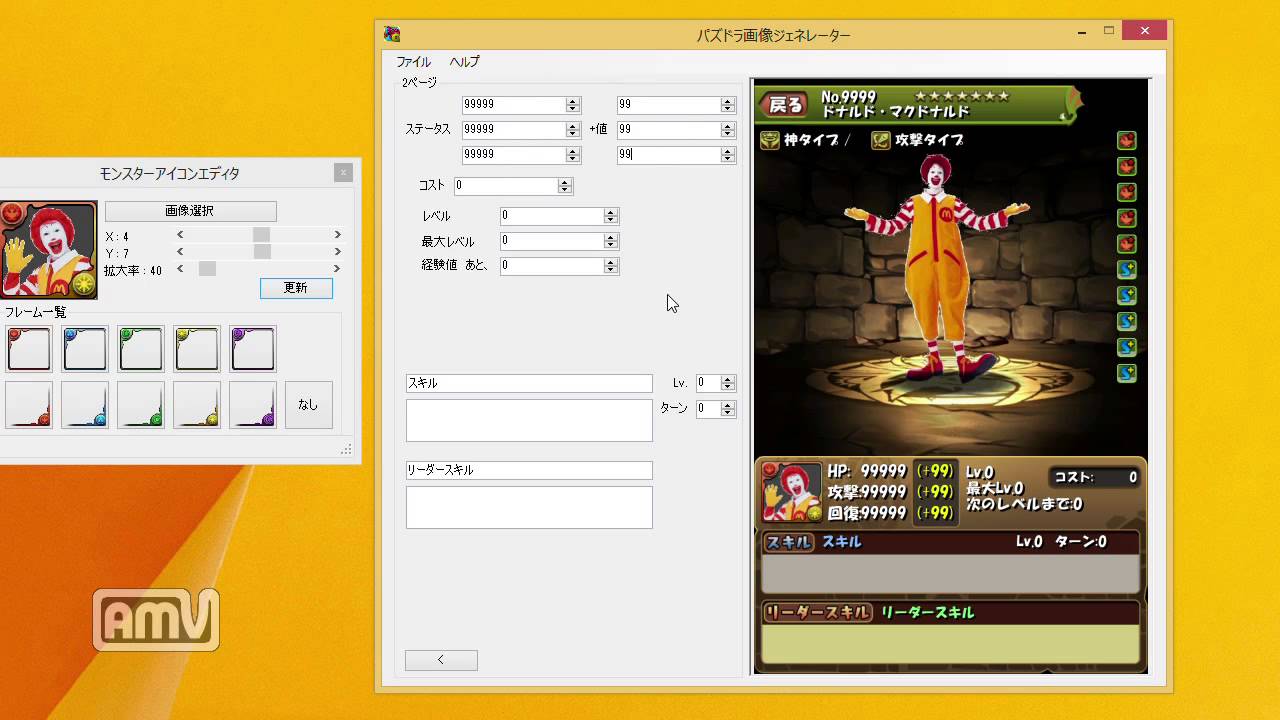Click the 更新 button
1280x720 pixels.
tap(296, 288)
